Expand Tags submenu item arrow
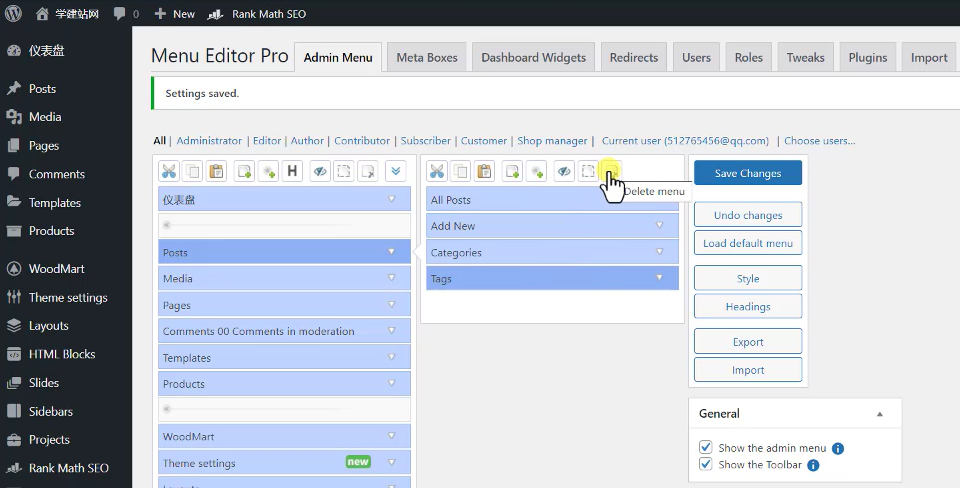The width and height of the screenshot is (960, 488). pos(659,278)
